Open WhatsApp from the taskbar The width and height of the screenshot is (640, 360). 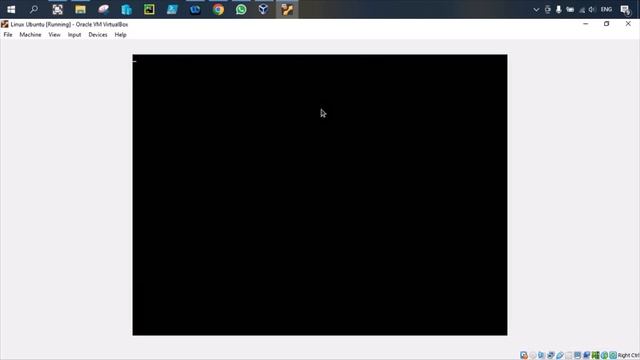tap(241, 9)
